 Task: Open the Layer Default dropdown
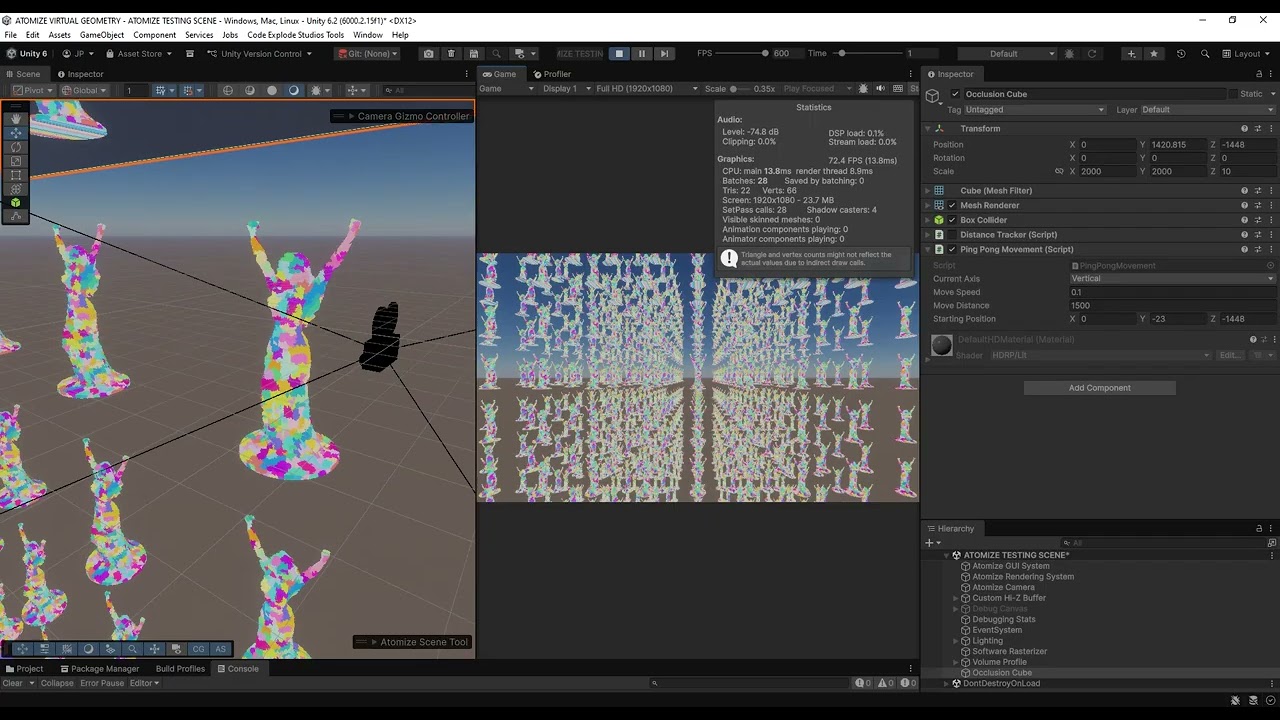pyautogui.click(x=1208, y=110)
